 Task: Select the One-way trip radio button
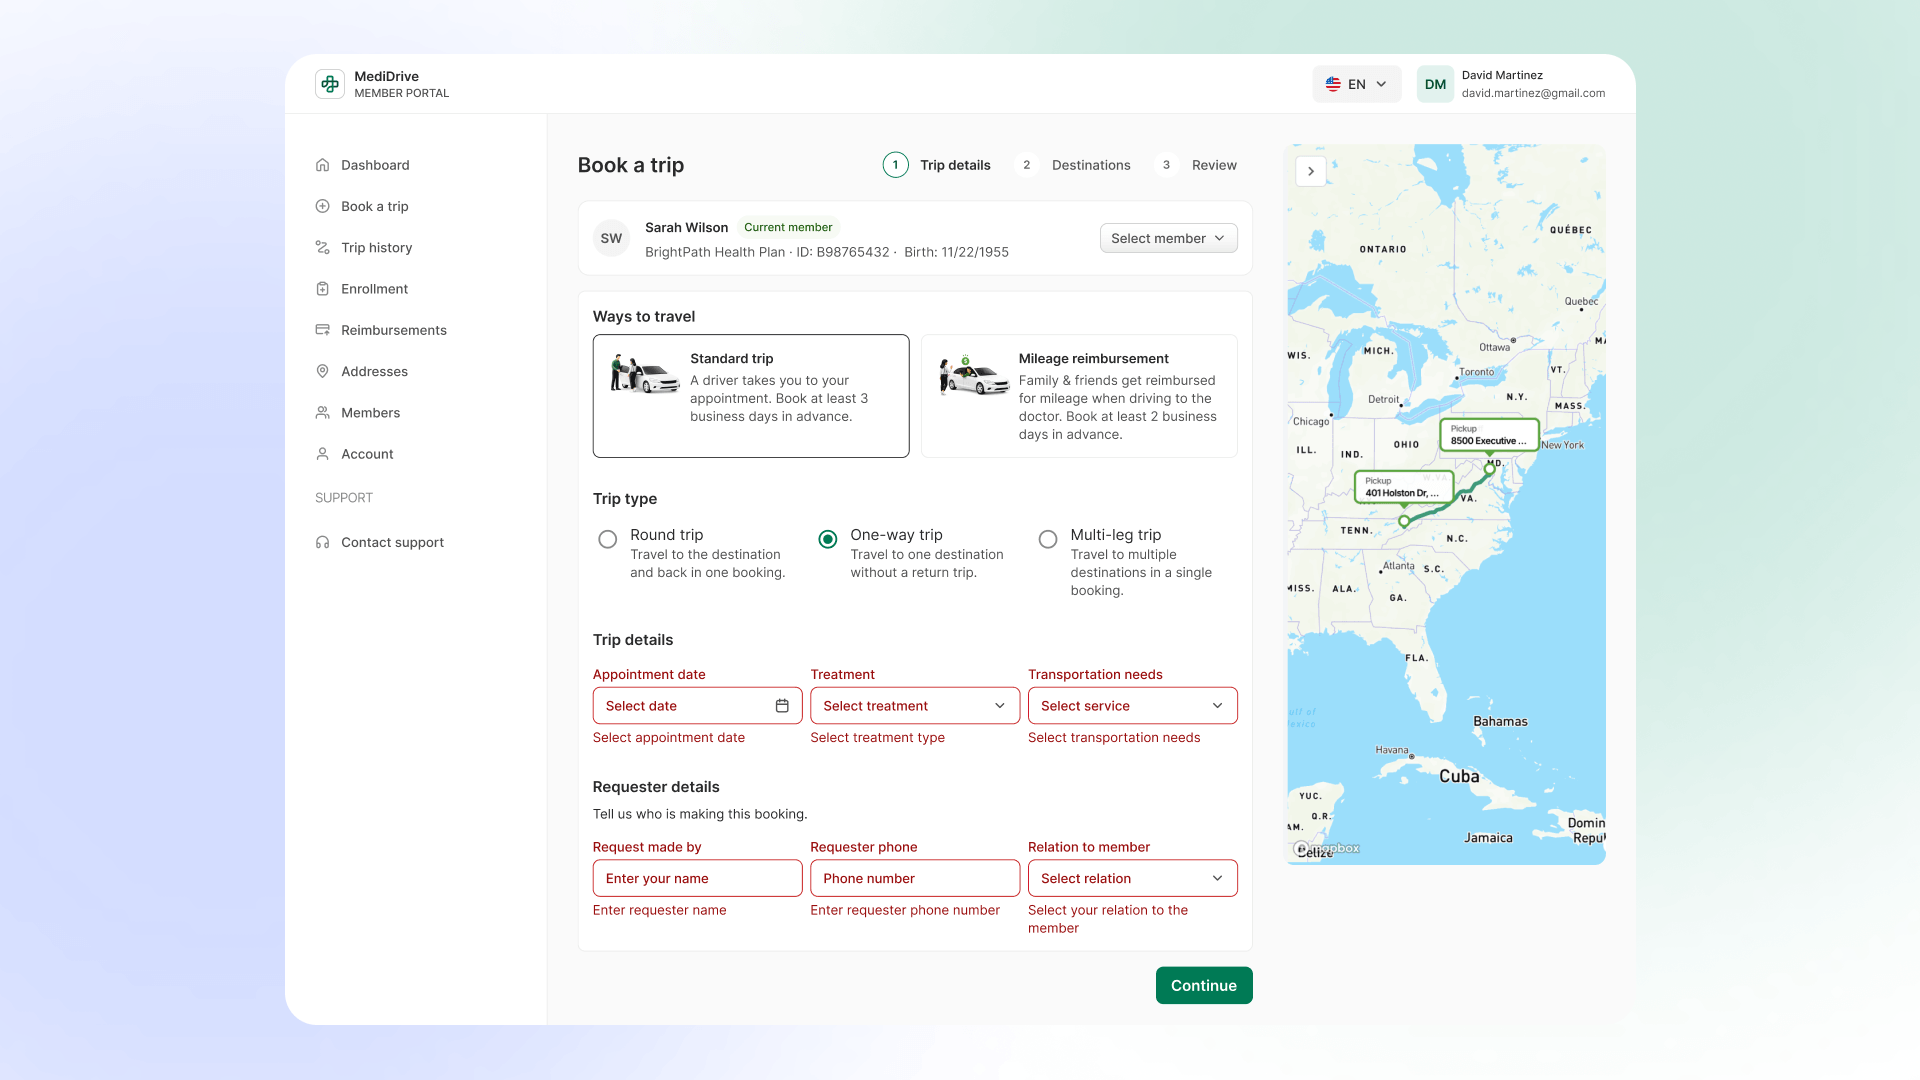(x=827, y=539)
